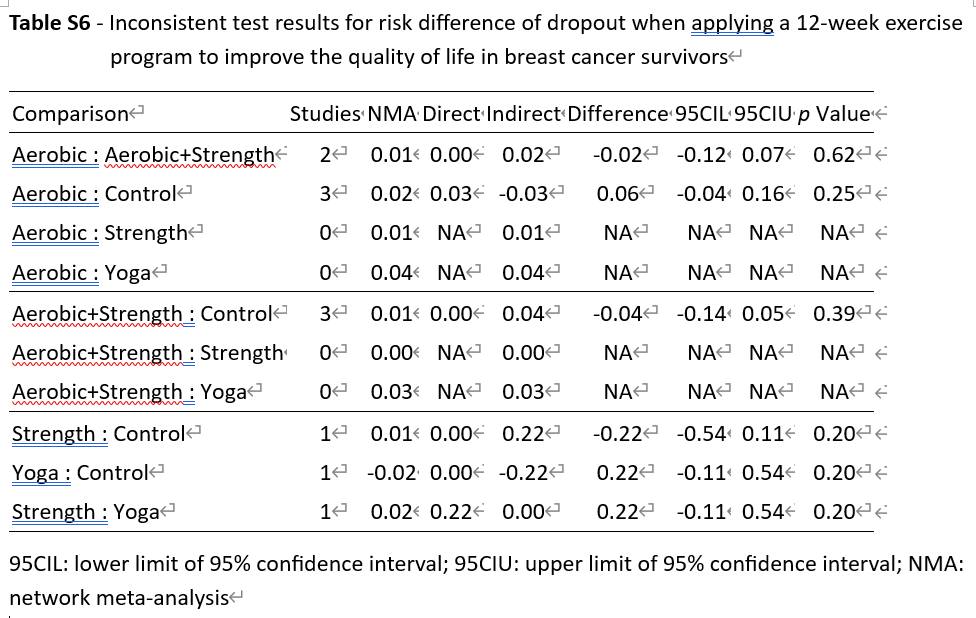The height and width of the screenshot is (618, 976).
Task: Click the p value 0.62 cell
Action: [x=833, y=155]
